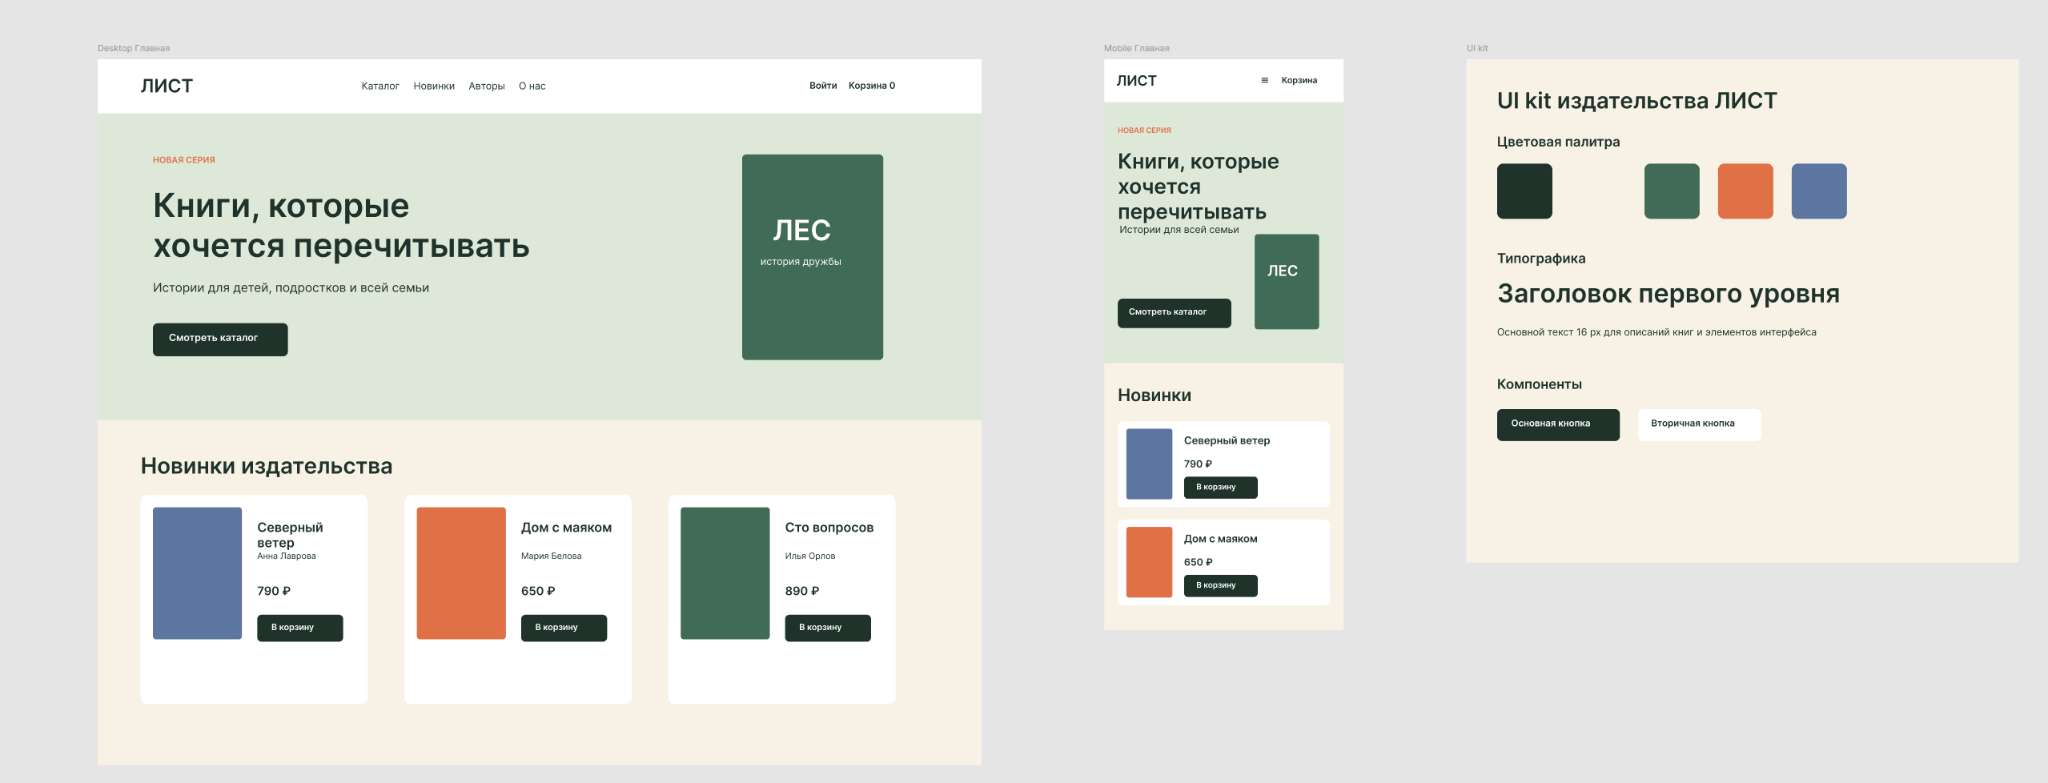Add Дом с маяком to cart in Desktop frame
Viewport: 2048px width, 783px height.
[564, 628]
